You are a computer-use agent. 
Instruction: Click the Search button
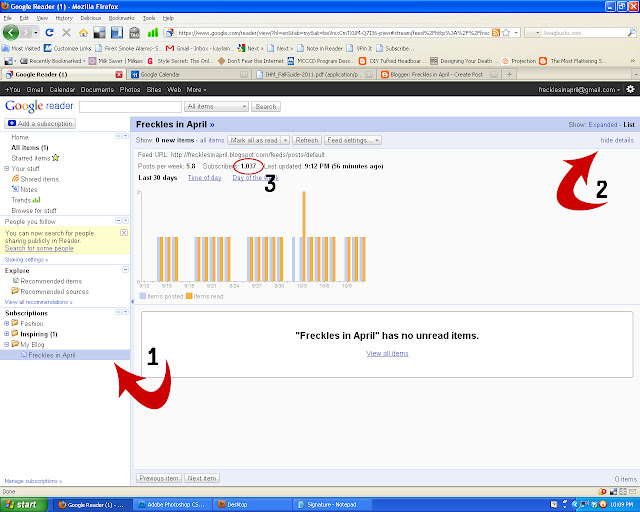click(x=266, y=106)
